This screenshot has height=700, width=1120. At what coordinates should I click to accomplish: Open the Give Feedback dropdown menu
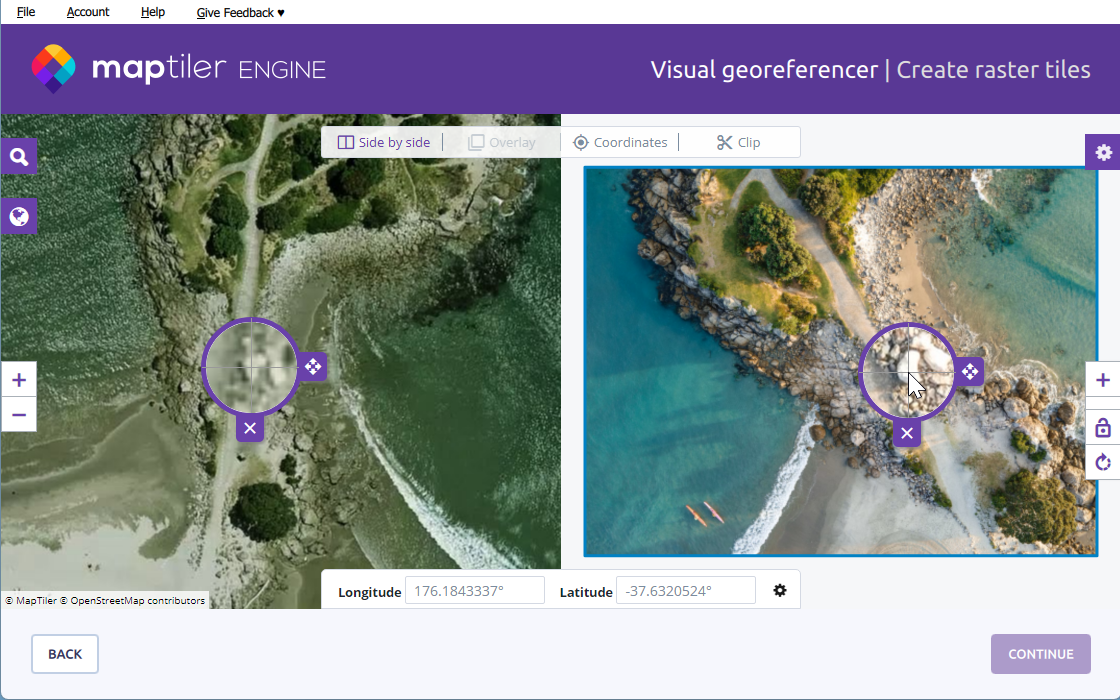240,12
